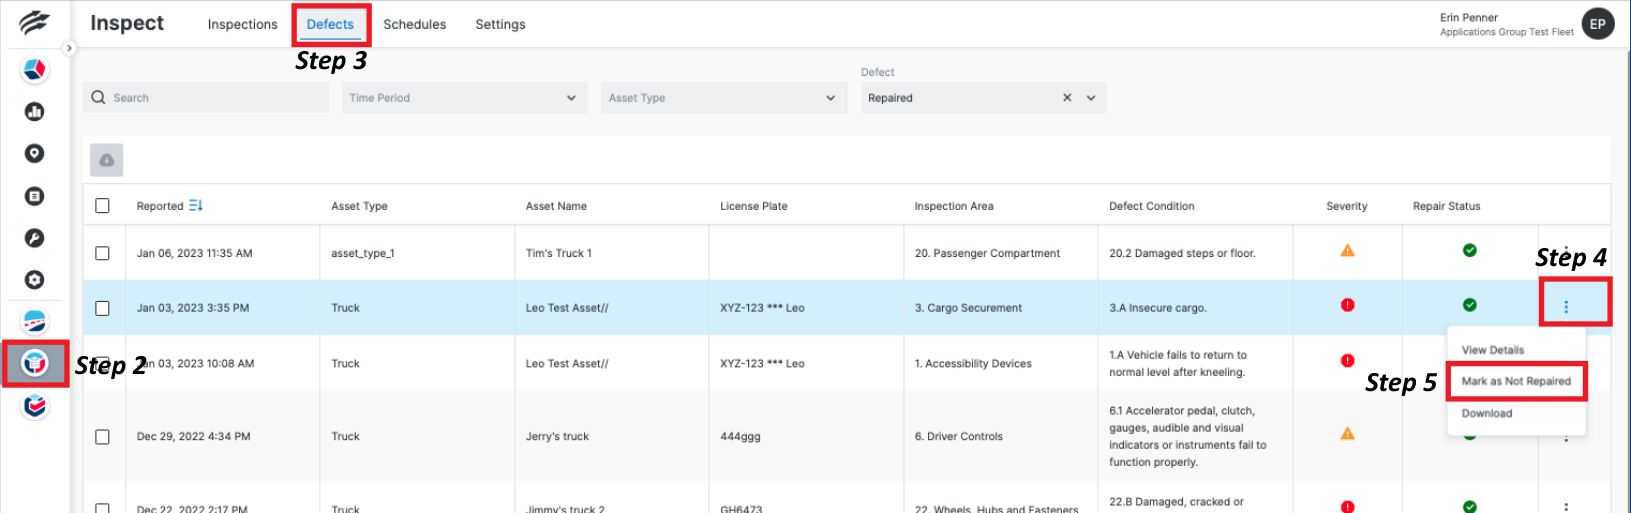Click the wrench maintenance icon in sidebar
The width and height of the screenshot is (1631, 513).
click(x=35, y=238)
